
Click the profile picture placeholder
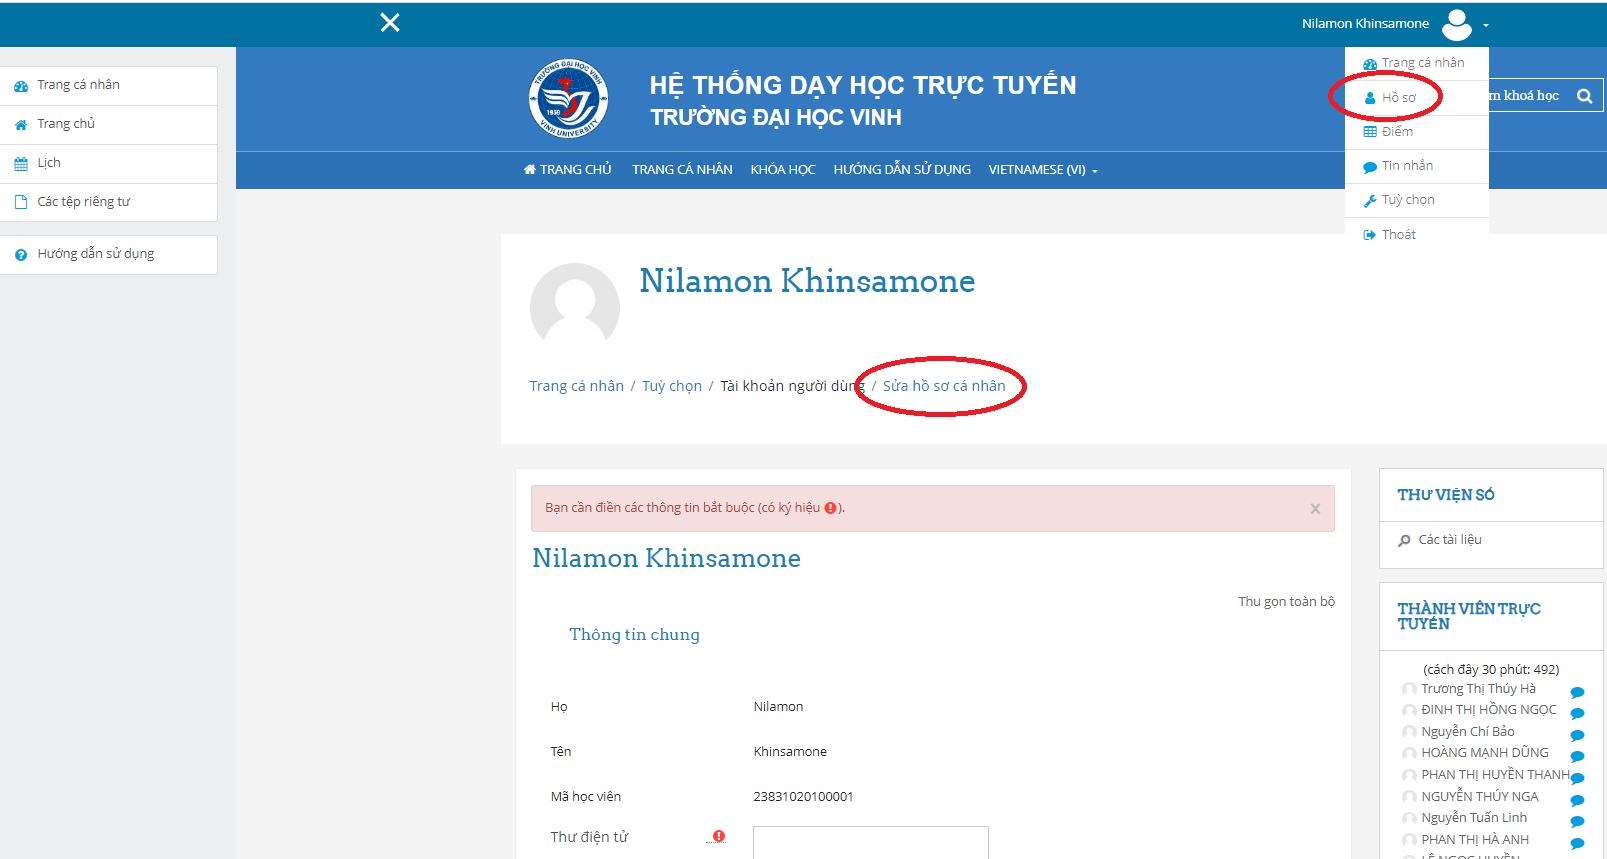pyautogui.click(x=574, y=307)
